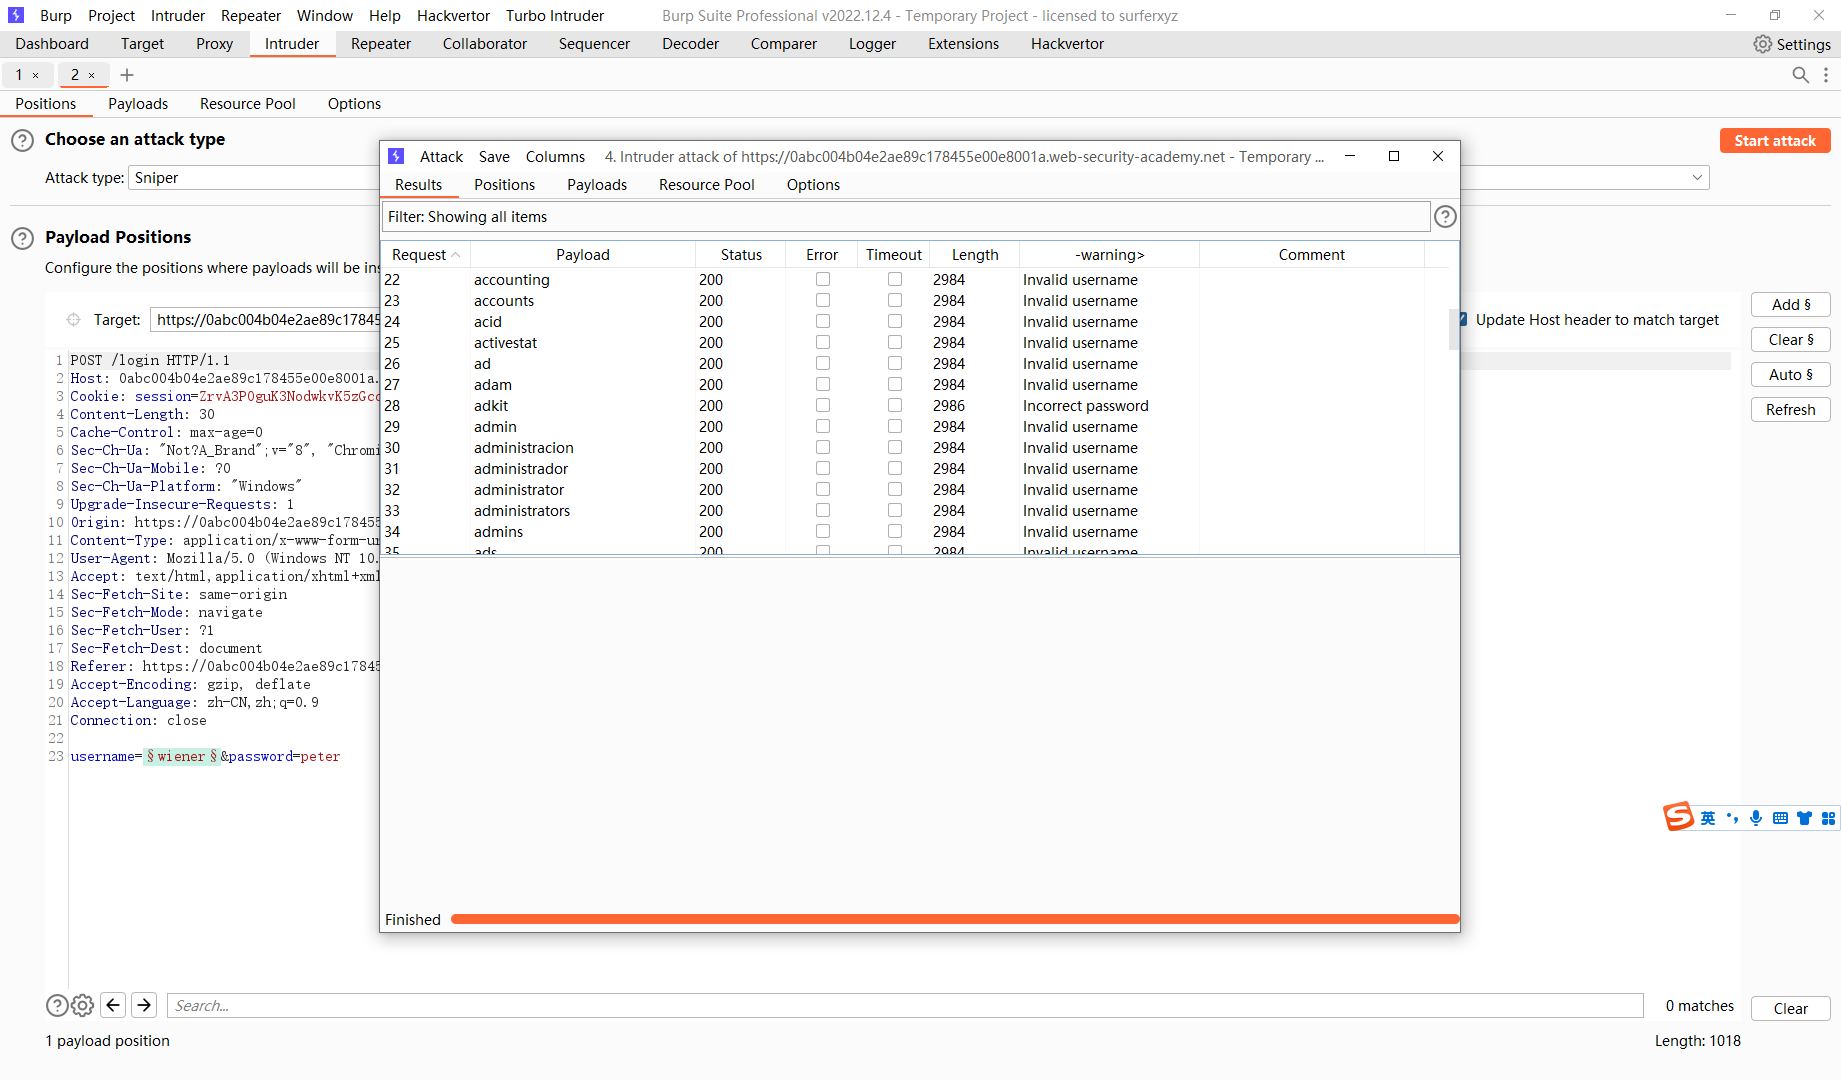
Task: Maximize the Intruder attack window
Action: [x=1394, y=156]
